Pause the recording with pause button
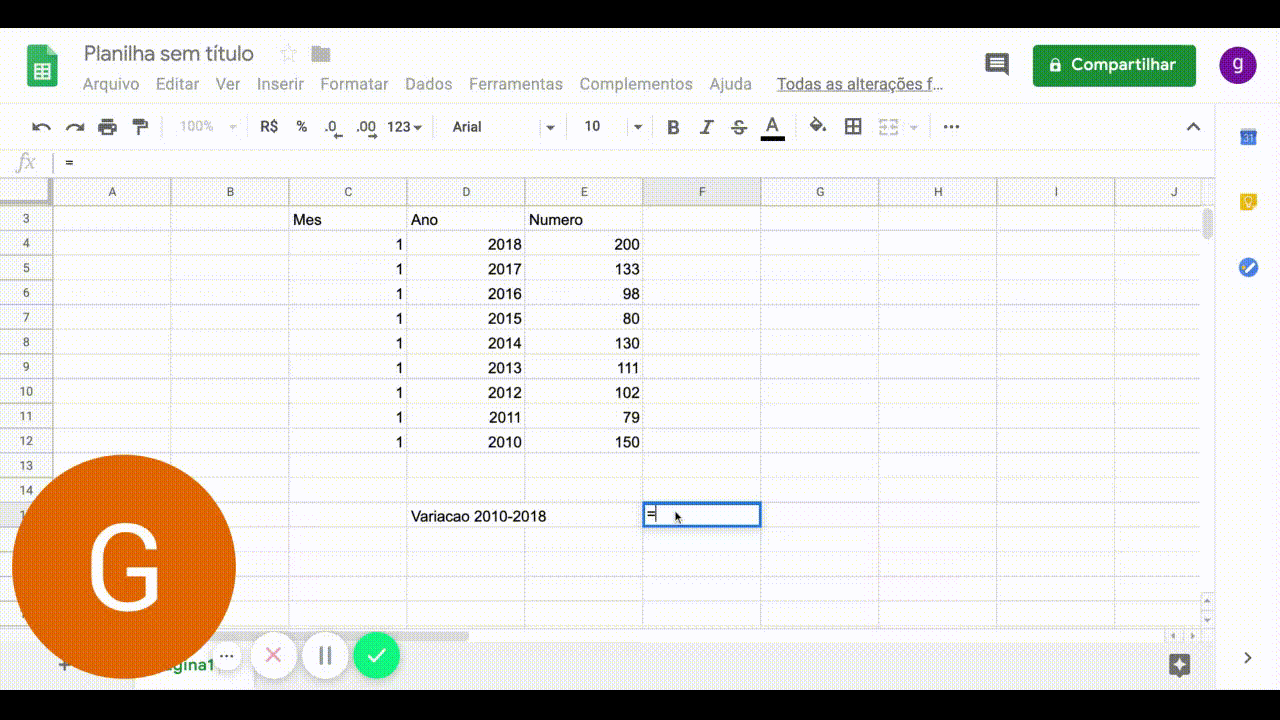Screen dimensions: 1280x720 coord(325,656)
